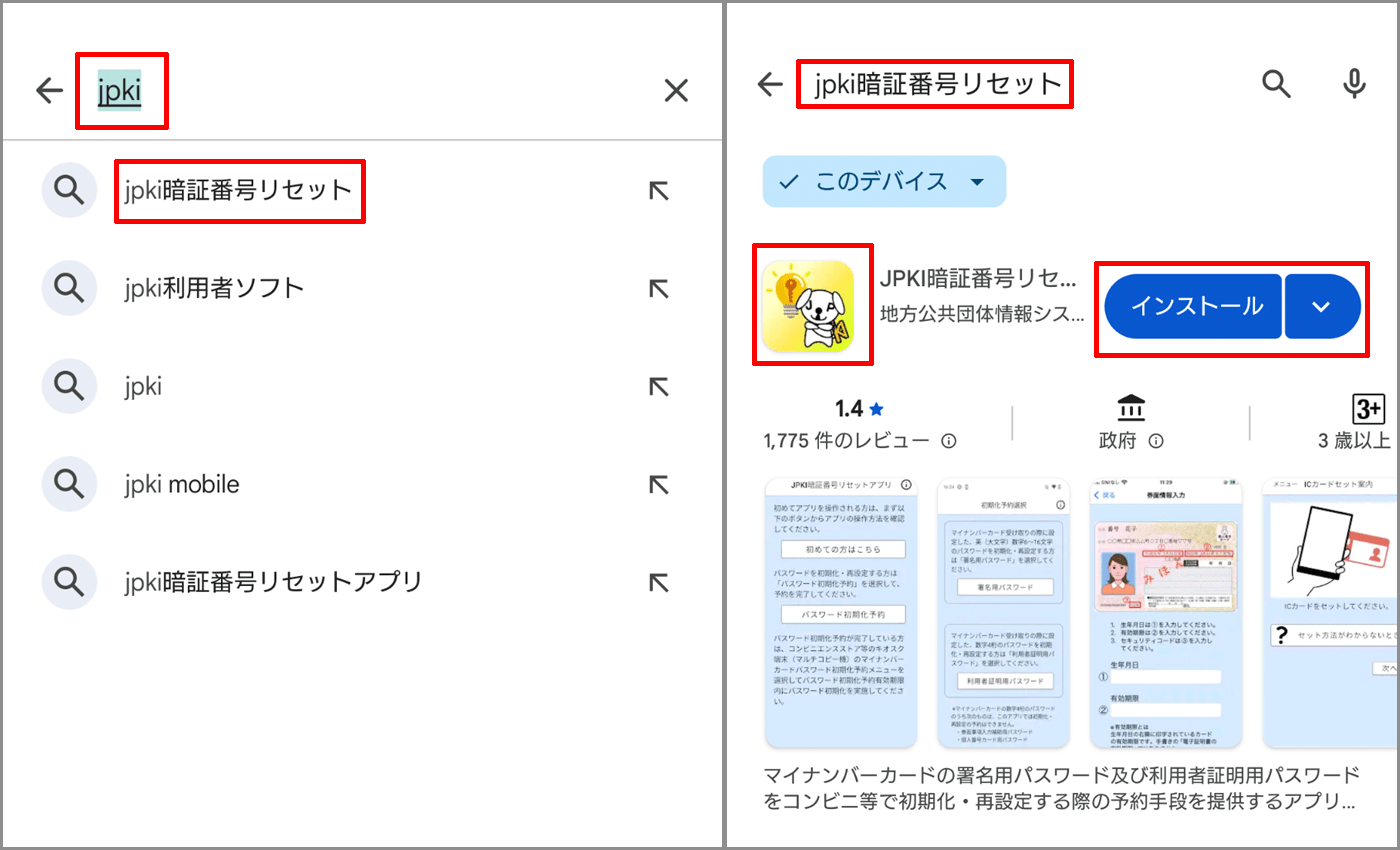Viewport: 1400px width, 850px height.
Task: Clear search text with the X icon
Action: click(x=676, y=91)
